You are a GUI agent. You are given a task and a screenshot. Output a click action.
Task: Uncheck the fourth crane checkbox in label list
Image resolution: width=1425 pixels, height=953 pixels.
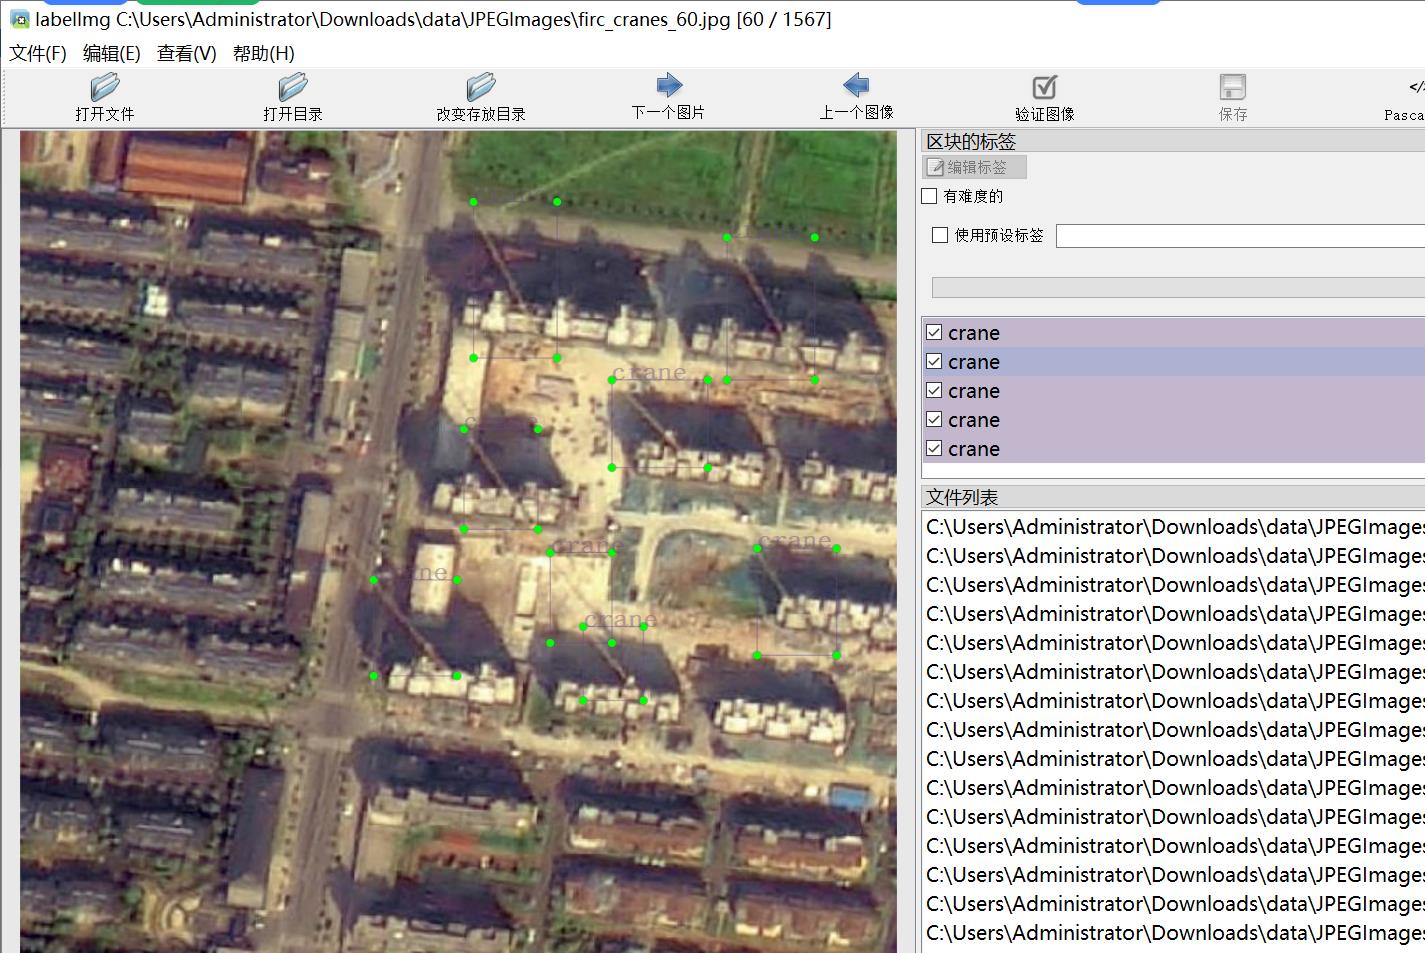[x=934, y=419]
